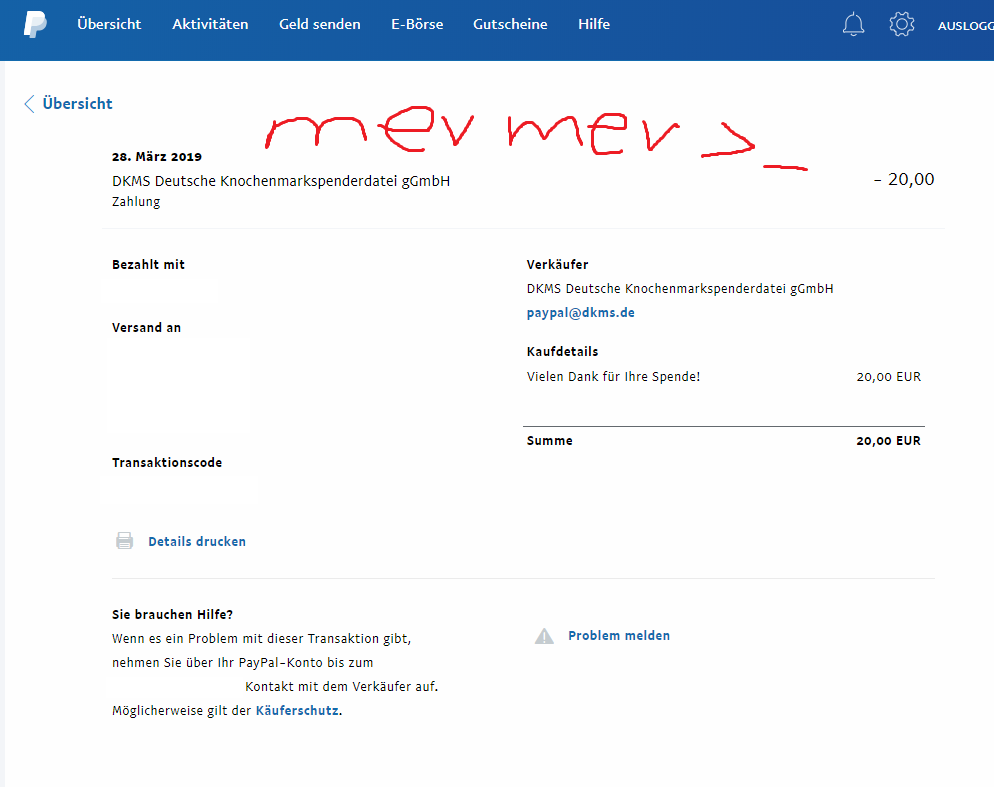Click the back chevron next to Übersicht

tap(29, 104)
